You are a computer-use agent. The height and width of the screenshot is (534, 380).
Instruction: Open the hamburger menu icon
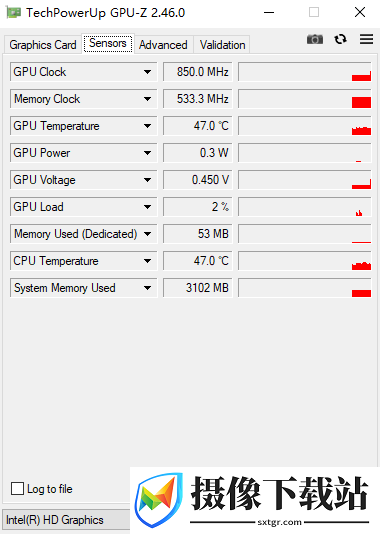(x=366, y=39)
